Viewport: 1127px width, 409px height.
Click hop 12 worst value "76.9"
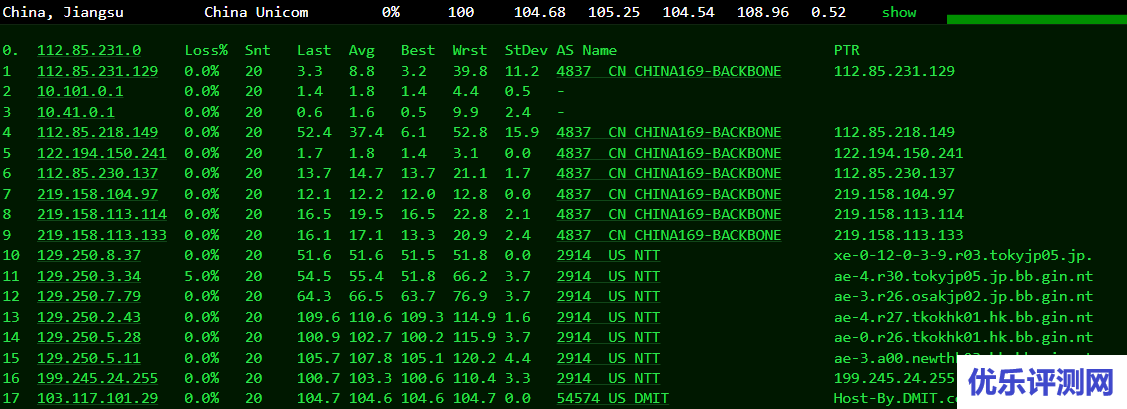click(x=470, y=296)
